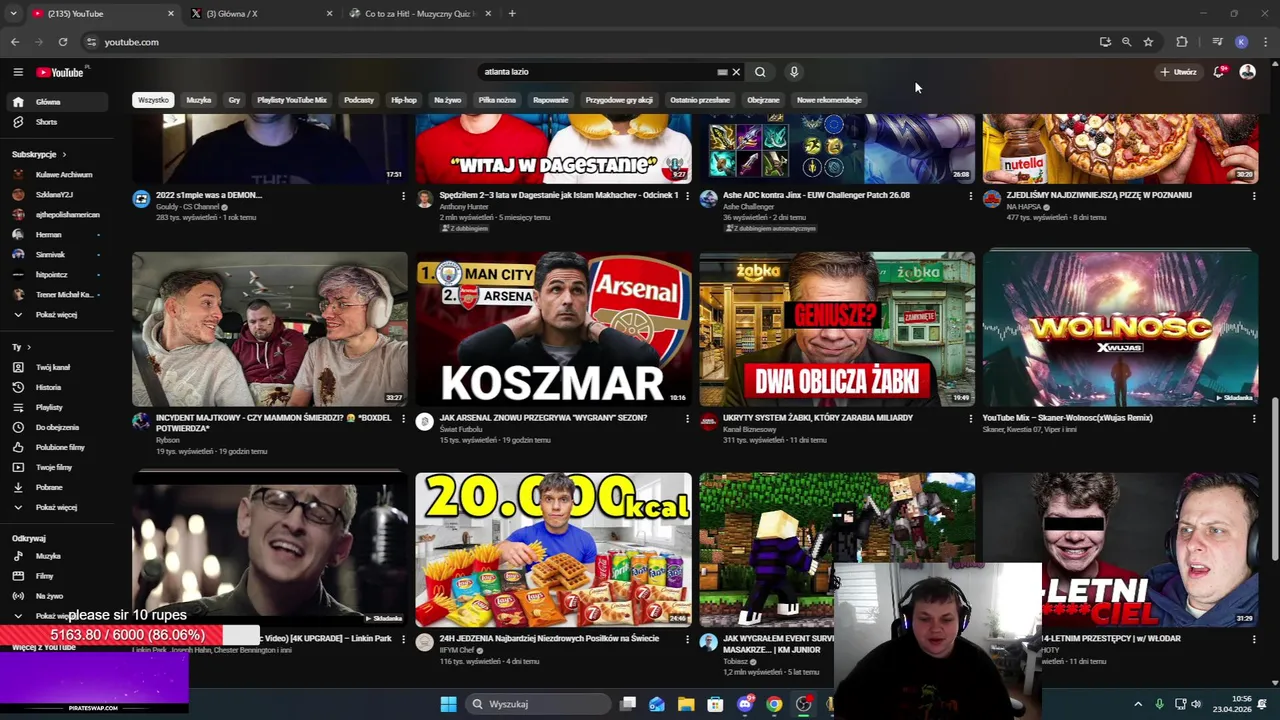Open Historia watch history

55,387
